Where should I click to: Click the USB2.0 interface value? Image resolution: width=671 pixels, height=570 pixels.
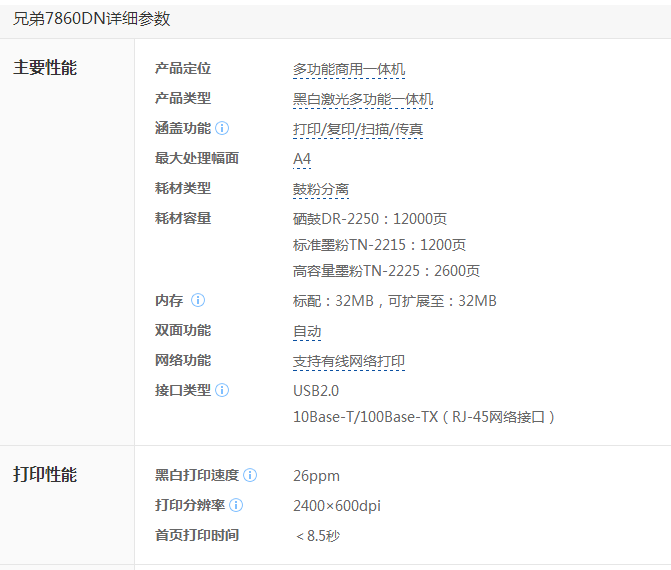pos(316,391)
